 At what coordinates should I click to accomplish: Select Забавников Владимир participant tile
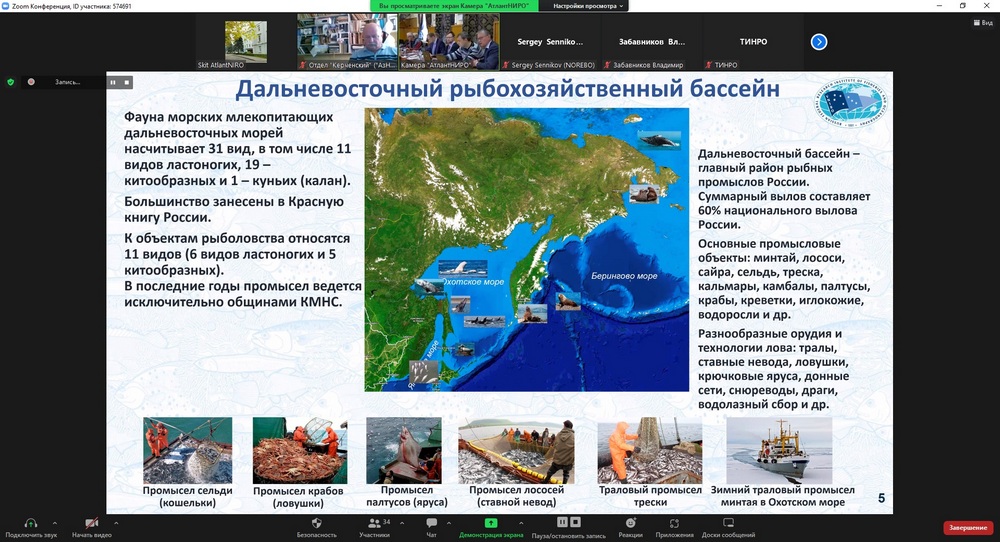652,42
